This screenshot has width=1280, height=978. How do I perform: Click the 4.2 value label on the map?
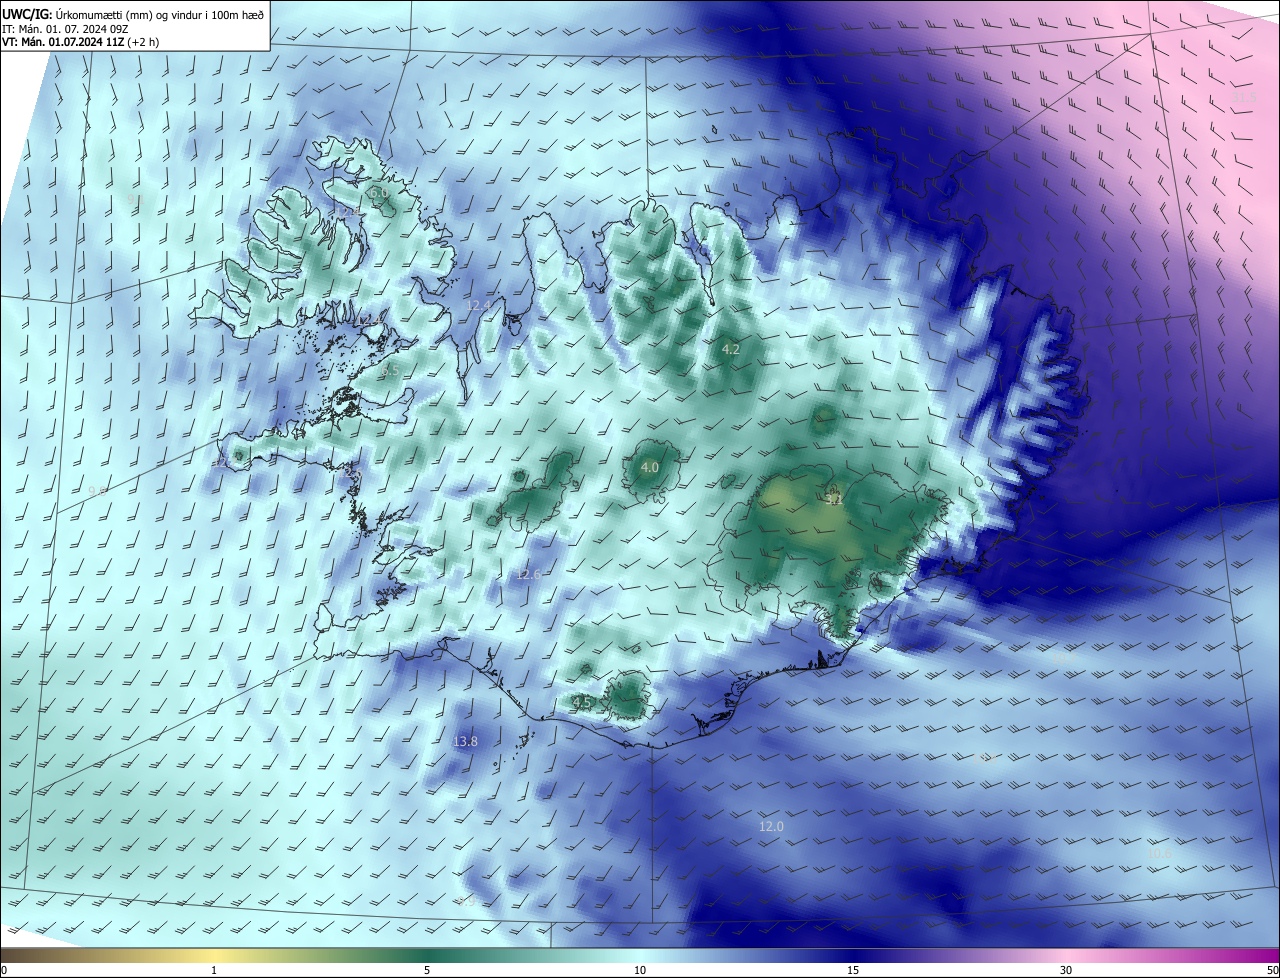[x=730, y=349]
